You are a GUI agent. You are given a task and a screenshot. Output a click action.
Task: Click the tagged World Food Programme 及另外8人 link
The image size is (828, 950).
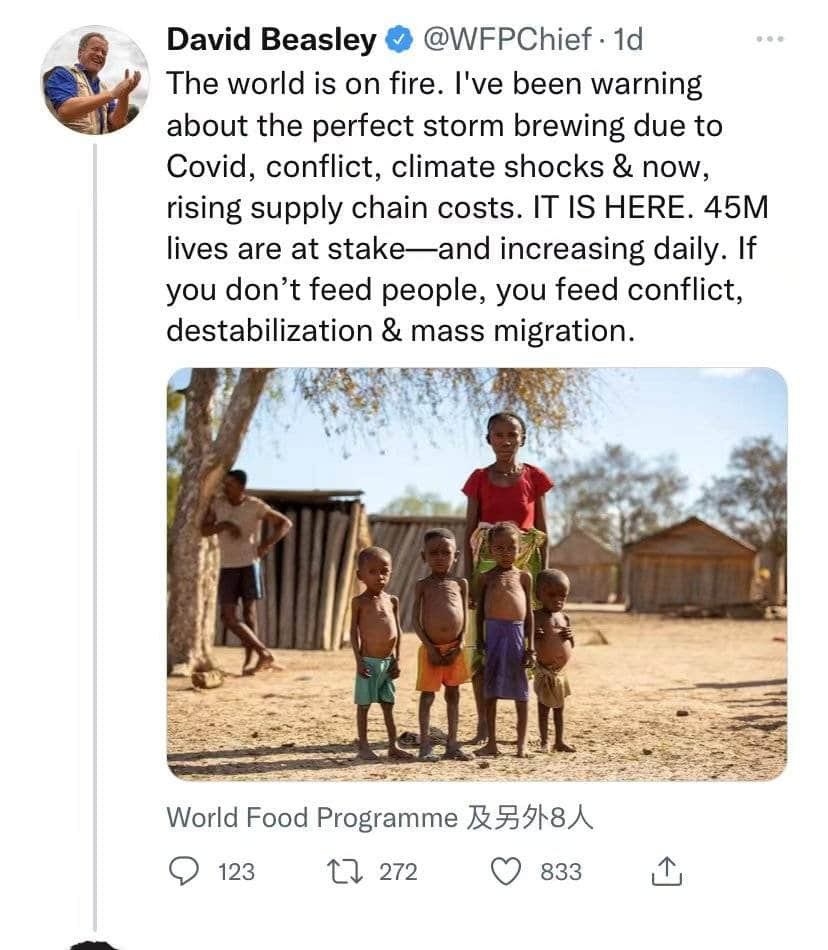(x=380, y=818)
